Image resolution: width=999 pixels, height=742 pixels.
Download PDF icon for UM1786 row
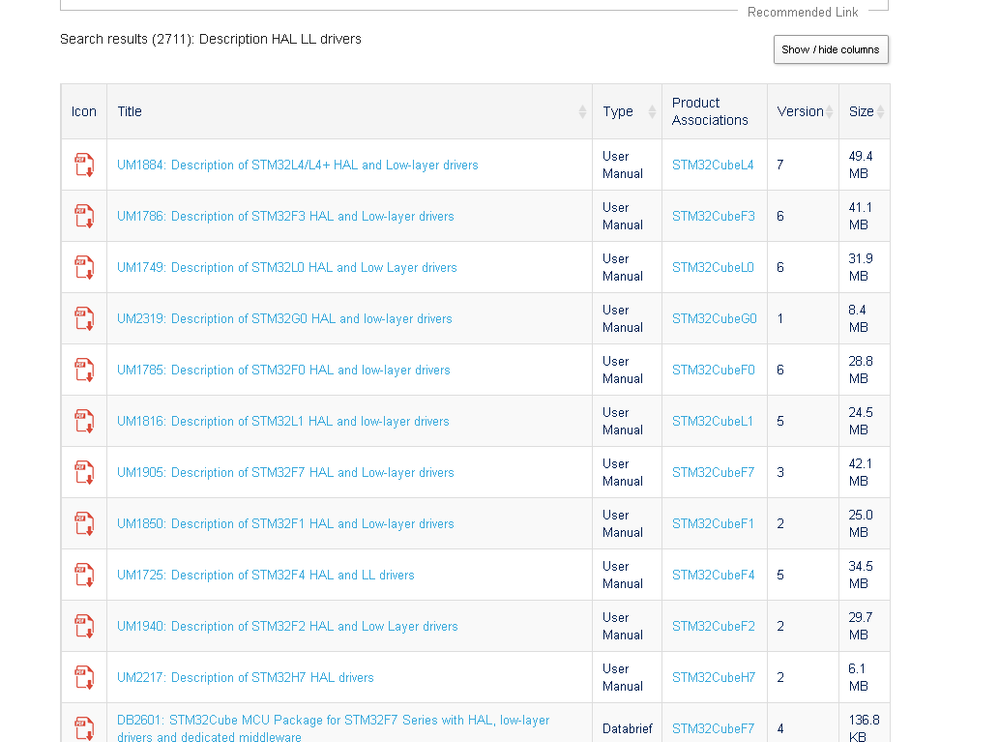(x=84, y=216)
